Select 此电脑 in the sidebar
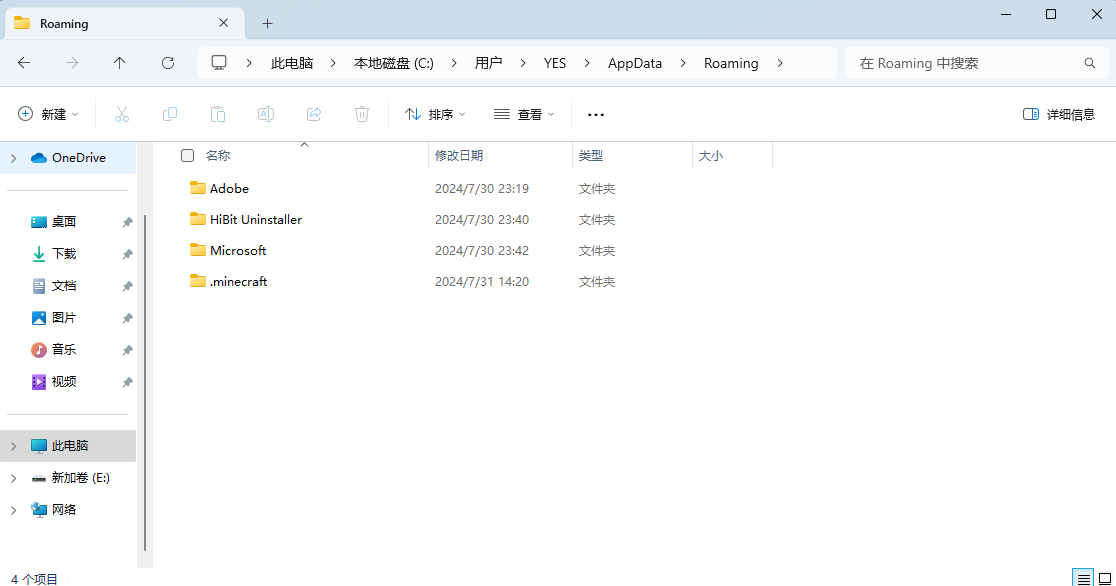The width and height of the screenshot is (1116, 586). pos(70,446)
